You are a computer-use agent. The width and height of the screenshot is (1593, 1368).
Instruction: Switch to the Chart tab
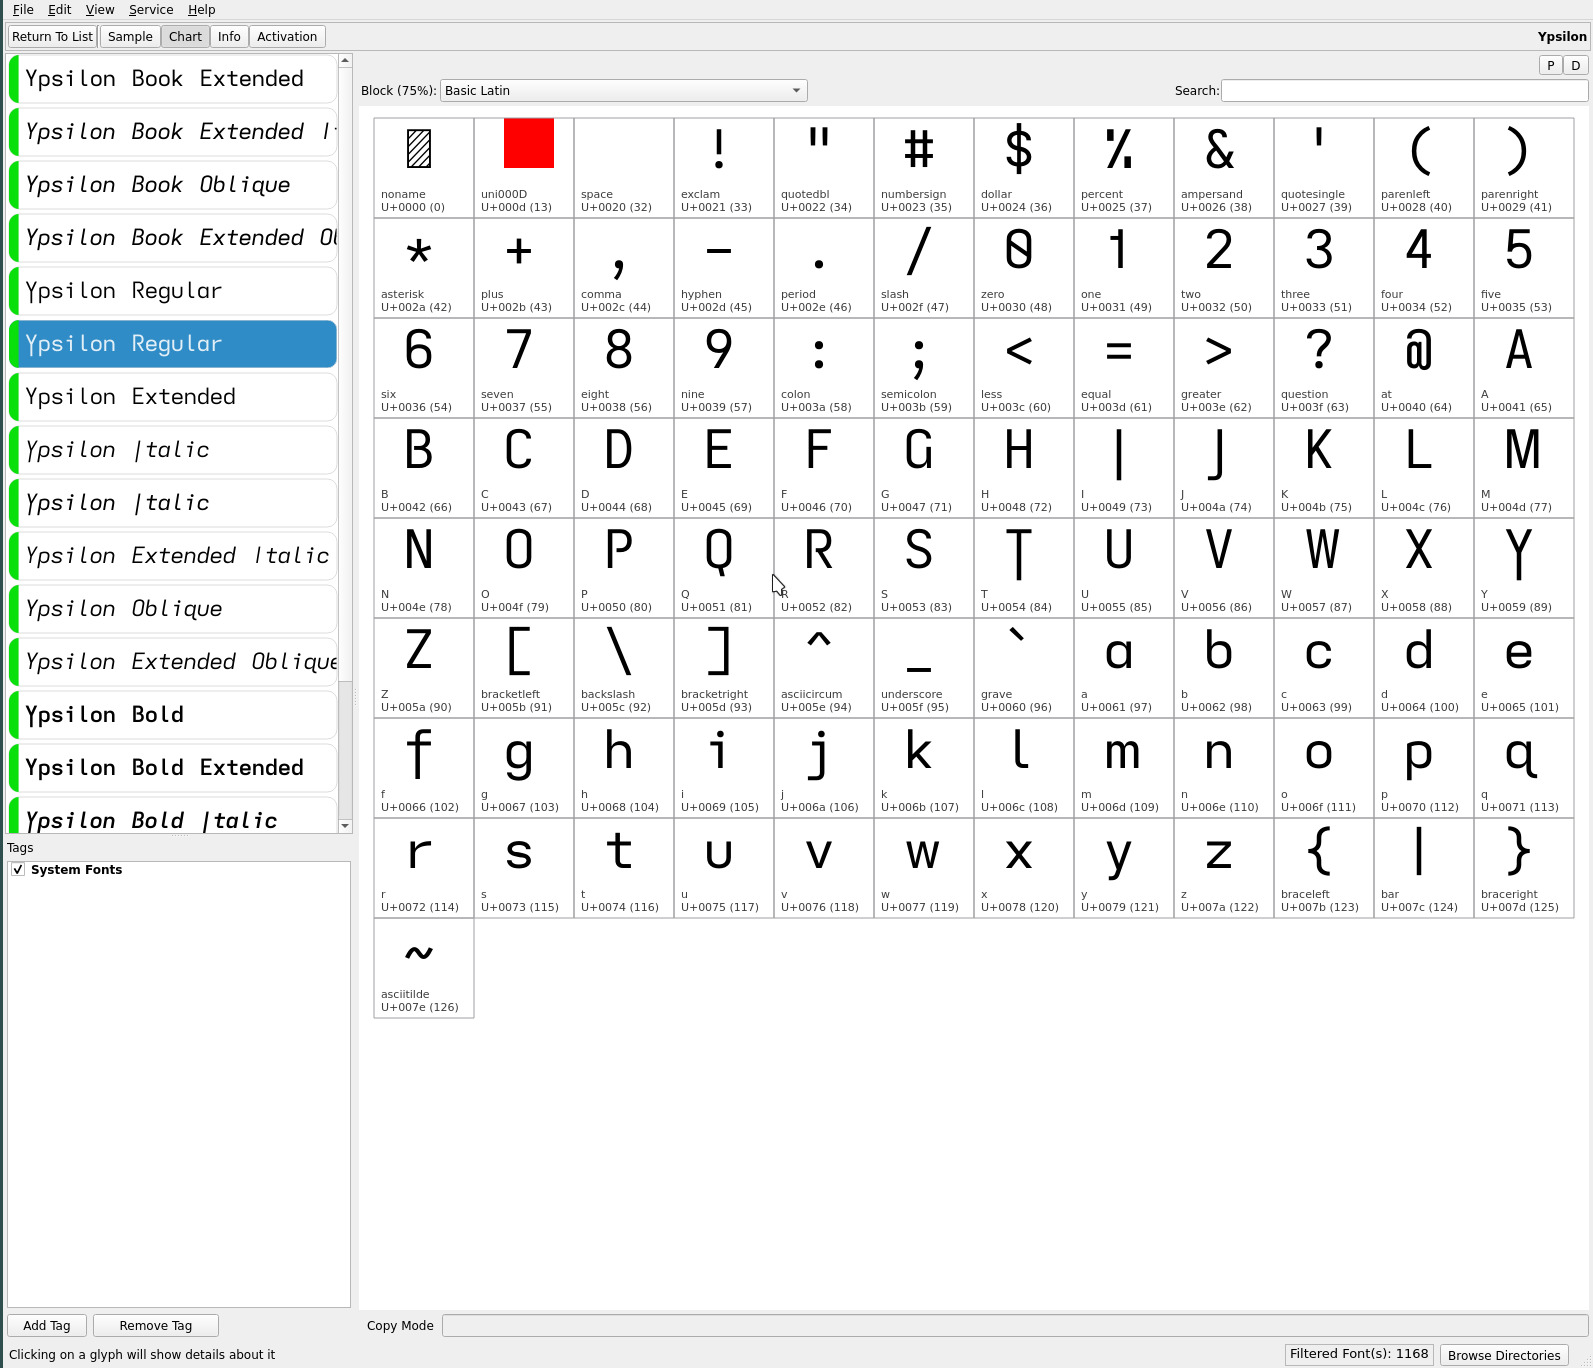point(185,36)
